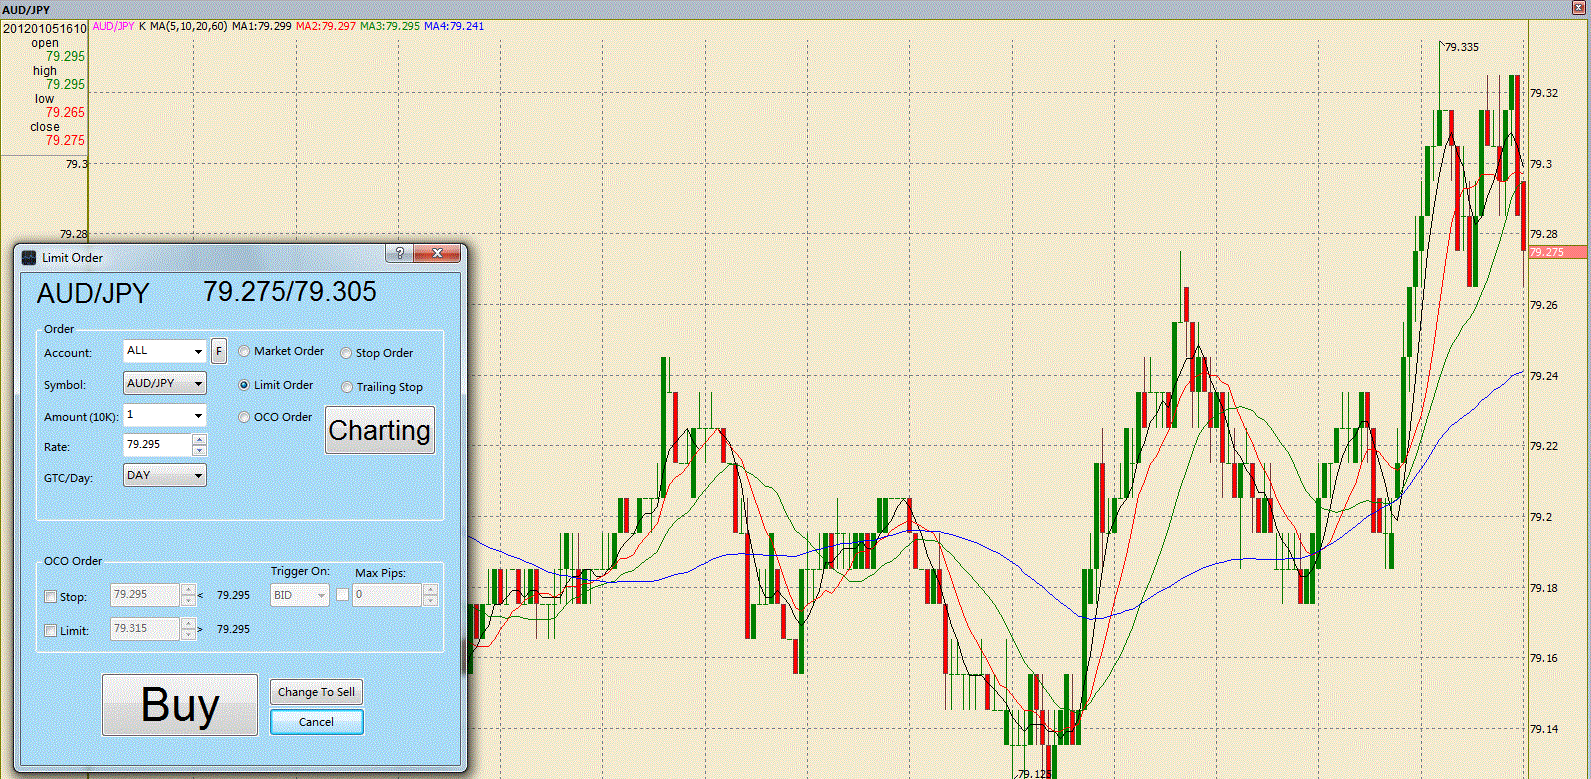The image size is (1591, 779).
Task: Close the Limit Order dialog
Action: 437,254
